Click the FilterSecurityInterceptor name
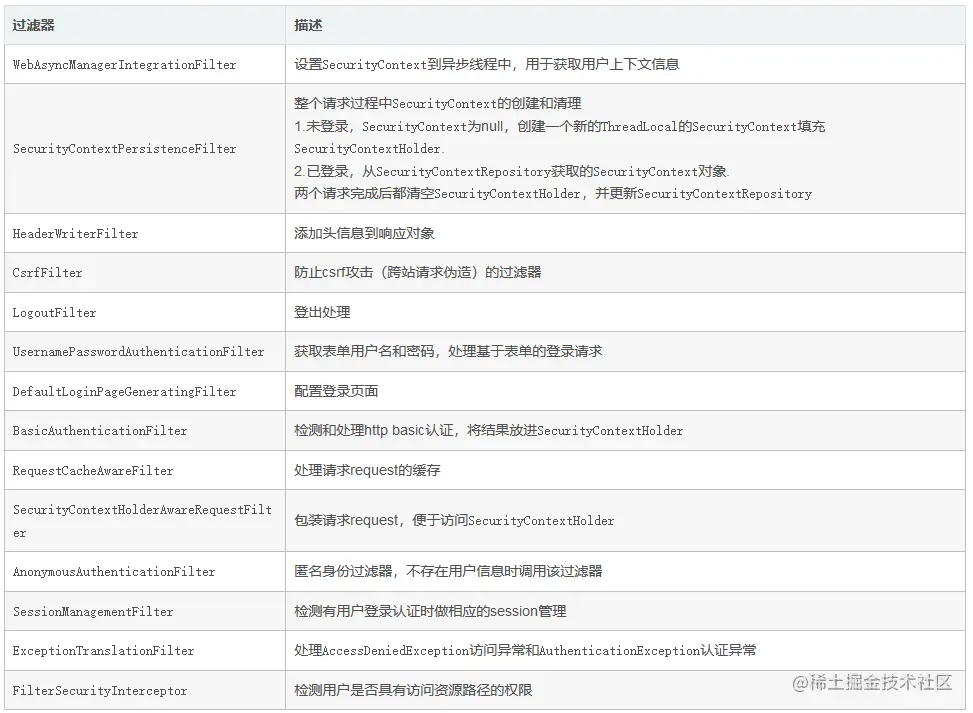 (93, 690)
